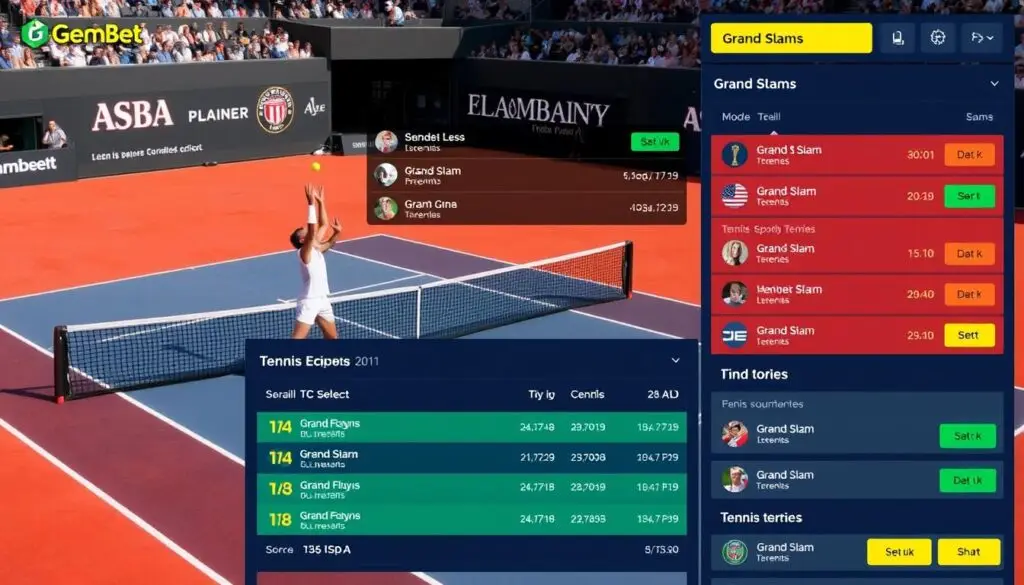Click the mobile device icon in the toolbar
1024x585 pixels.
coord(898,37)
